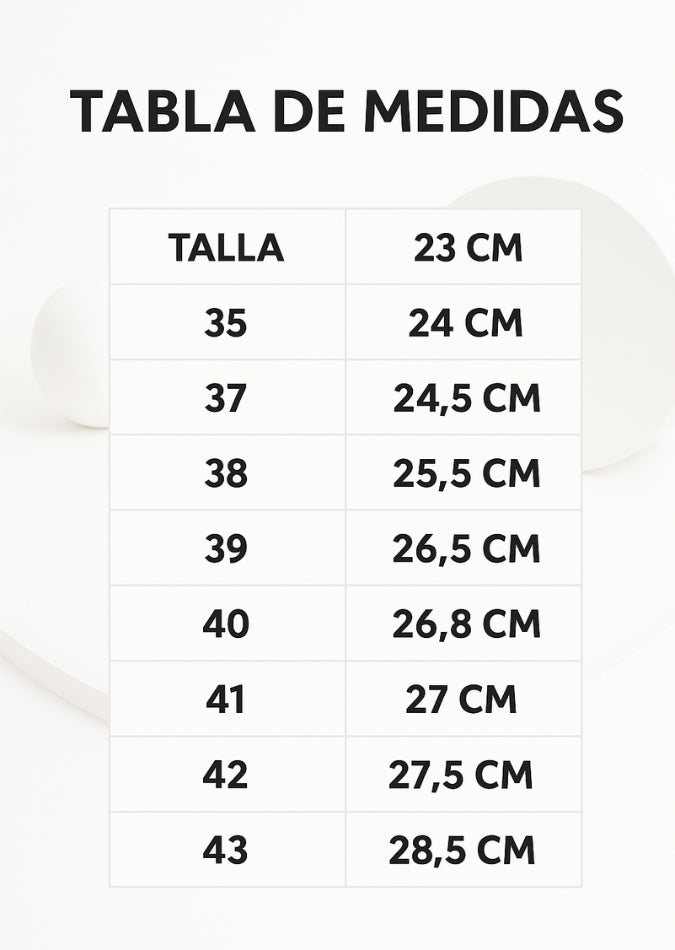Select size 40 cell
Viewport: 675px width, 950px height.
[226, 624]
